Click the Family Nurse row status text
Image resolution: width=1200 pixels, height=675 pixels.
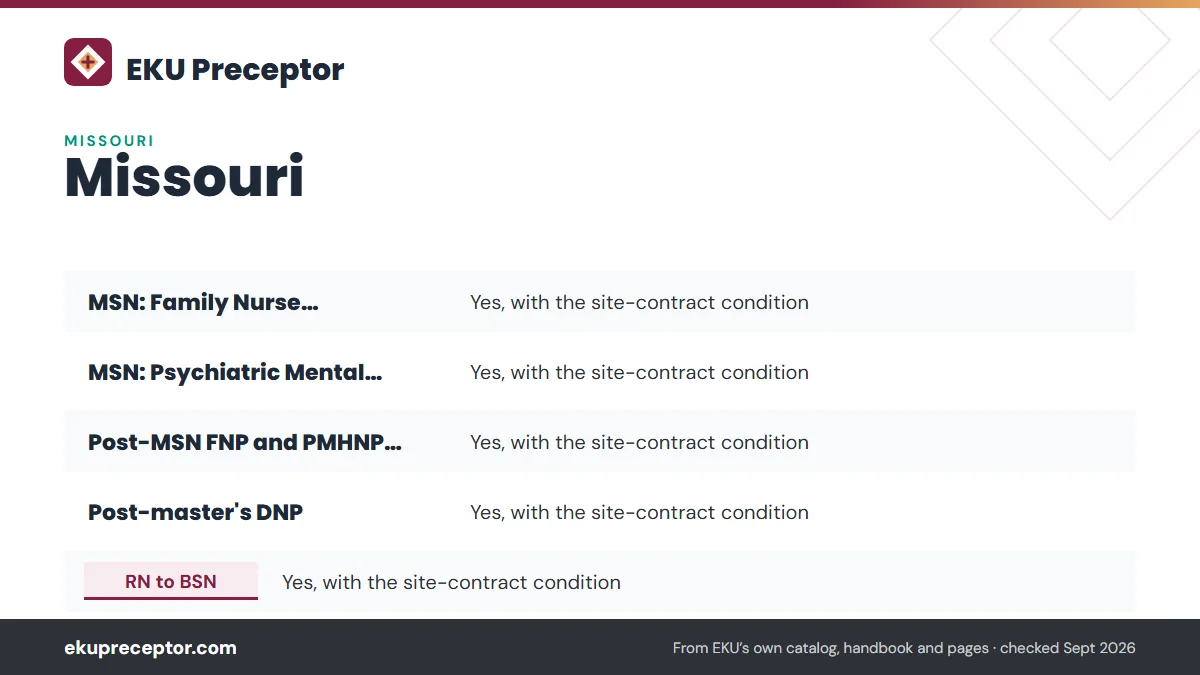click(x=639, y=302)
